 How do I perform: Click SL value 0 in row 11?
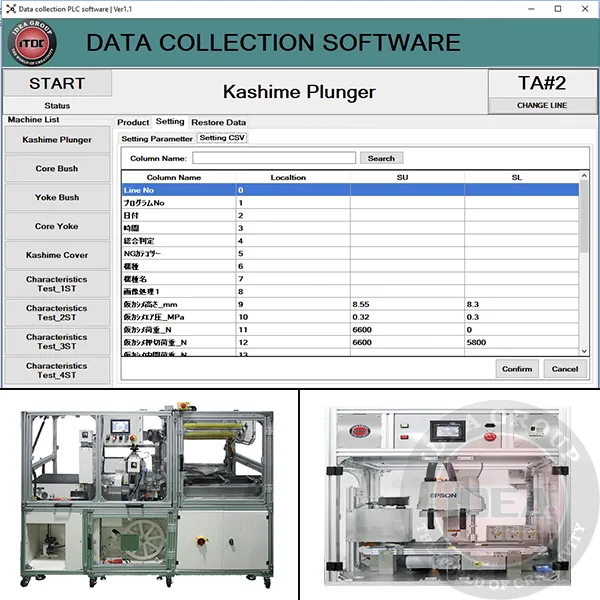pos(522,330)
